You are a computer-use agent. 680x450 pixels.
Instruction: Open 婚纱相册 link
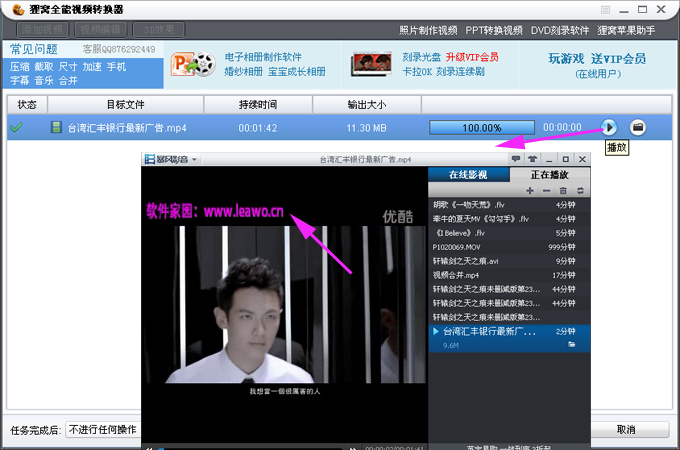pyautogui.click(x=243, y=72)
